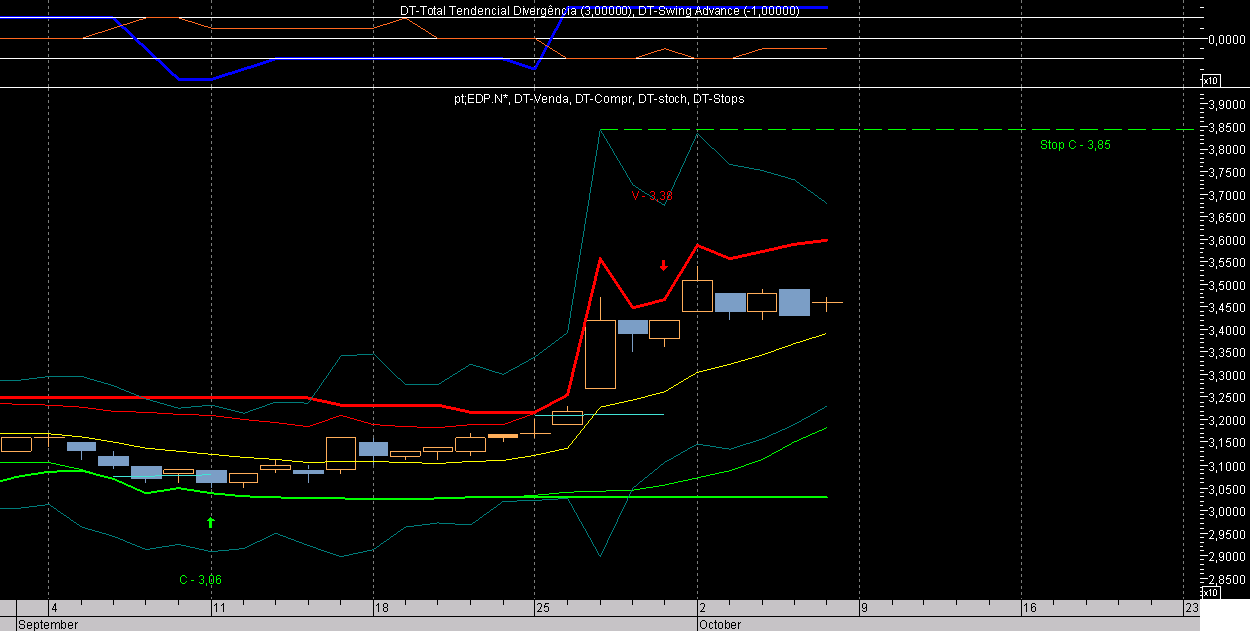Click the x10 scale box below the price axis
This screenshot has height=631, width=1250.
pyautogui.click(x=1210, y=593)
